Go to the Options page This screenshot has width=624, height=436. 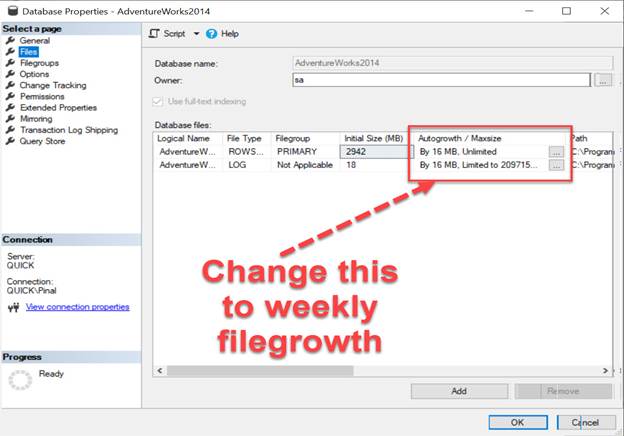34,74
